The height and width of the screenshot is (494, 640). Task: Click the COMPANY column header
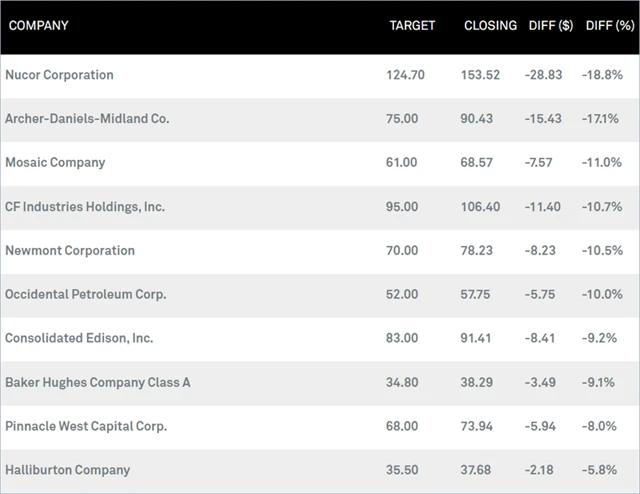click(38, 25)
